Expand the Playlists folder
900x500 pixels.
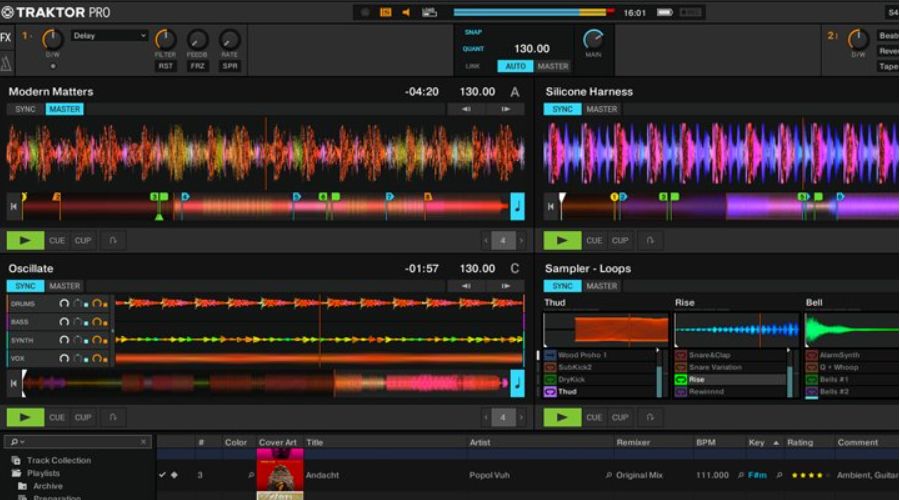point(43,473)
